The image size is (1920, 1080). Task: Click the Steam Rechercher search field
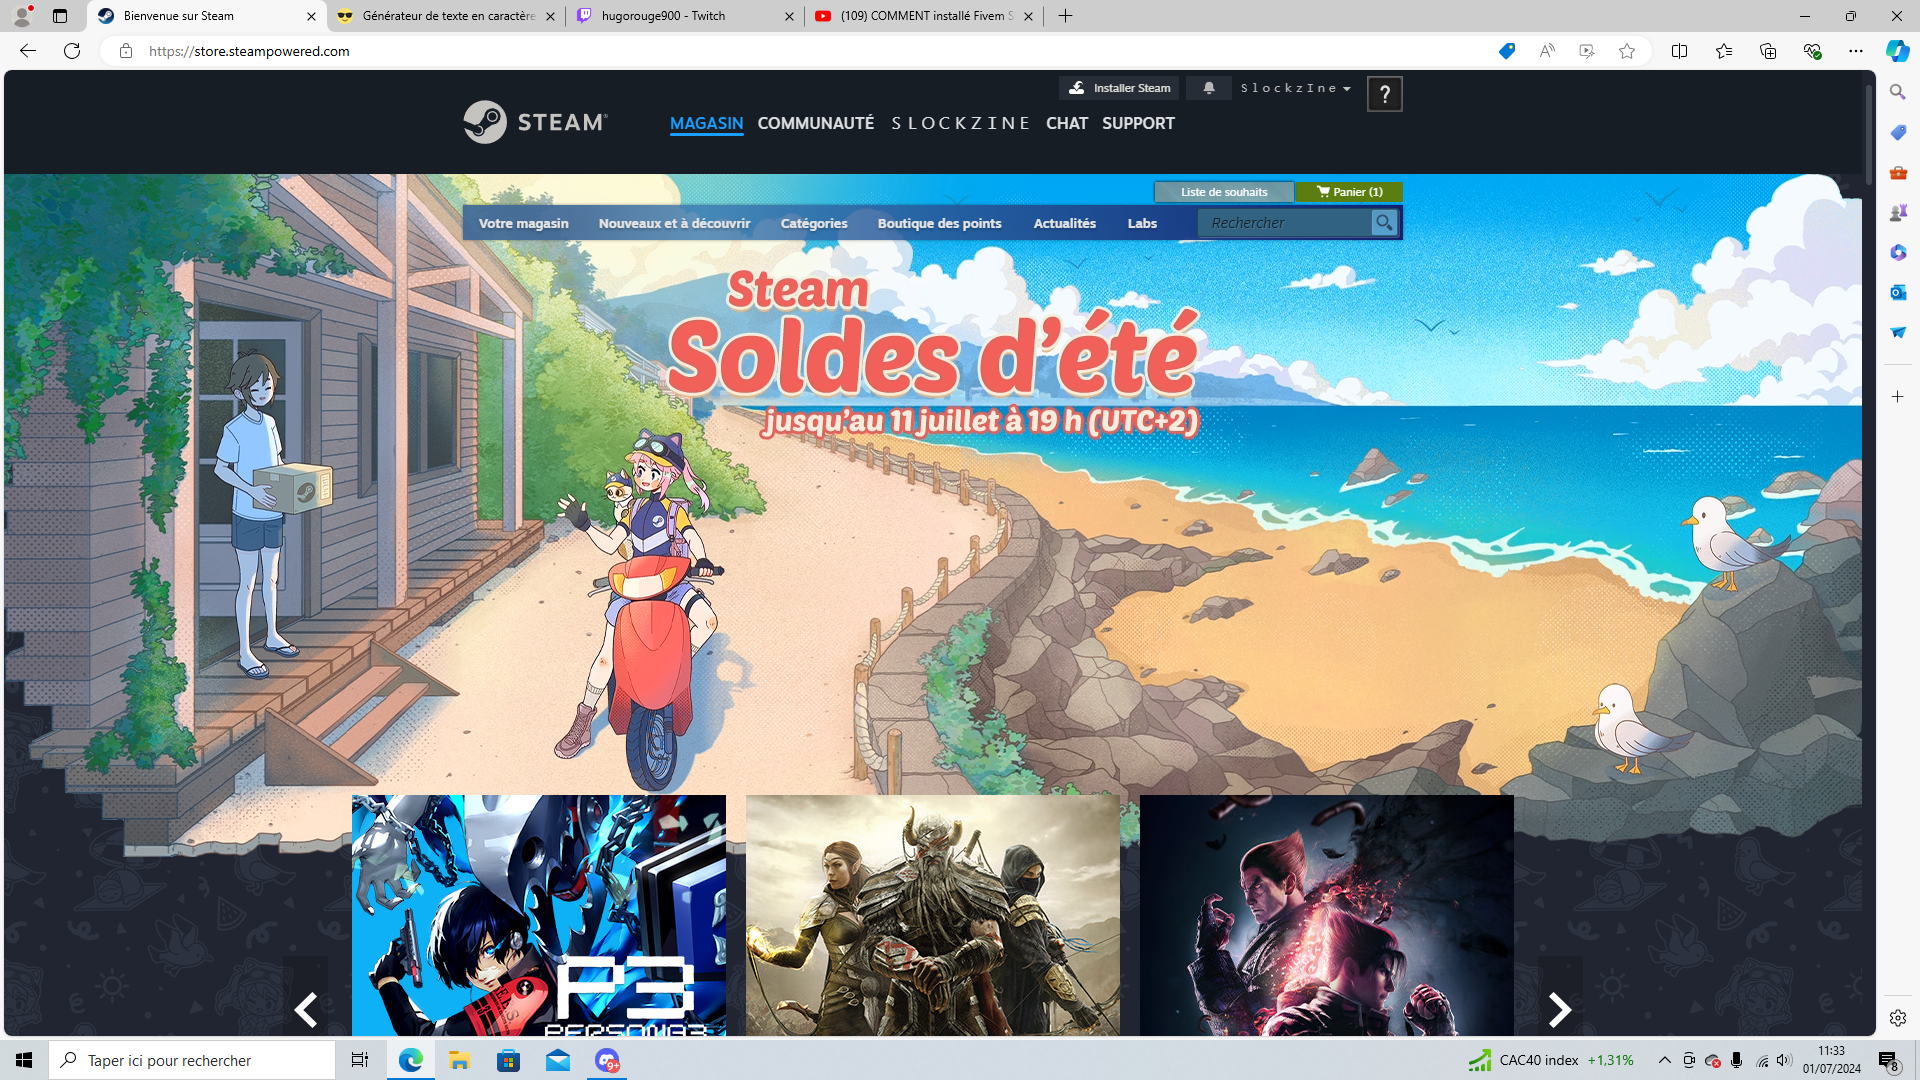[1285, 223]
